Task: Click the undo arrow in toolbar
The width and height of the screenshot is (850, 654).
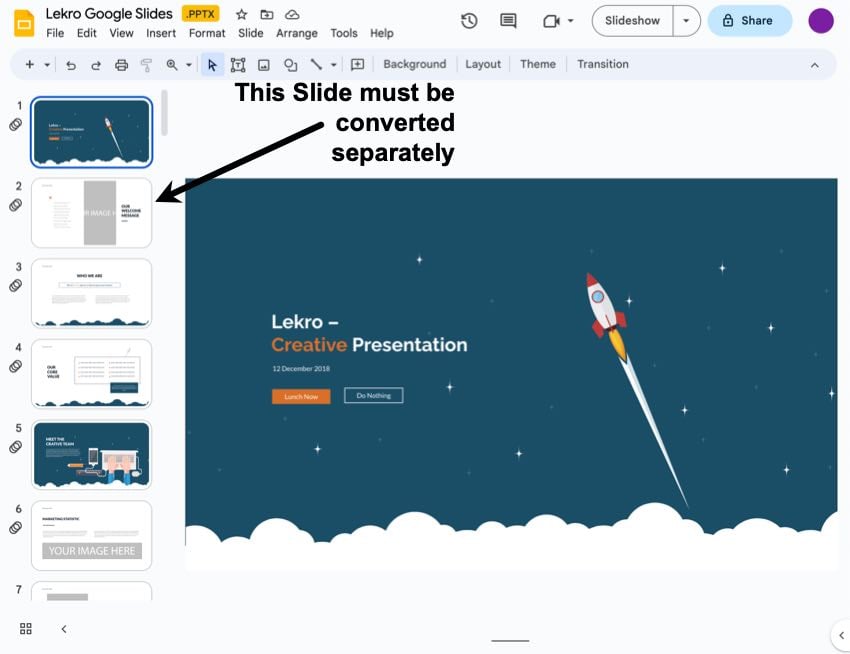Action: click(71, 65)
